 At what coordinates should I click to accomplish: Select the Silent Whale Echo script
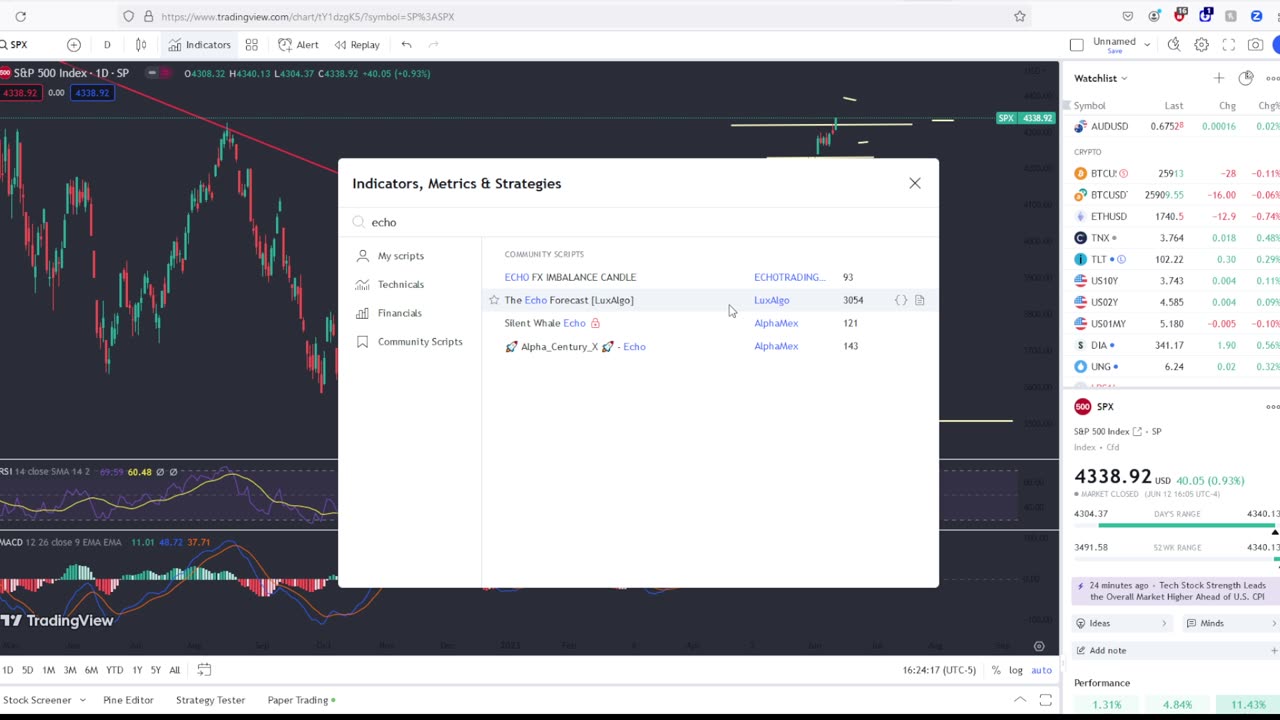point(545,323)
